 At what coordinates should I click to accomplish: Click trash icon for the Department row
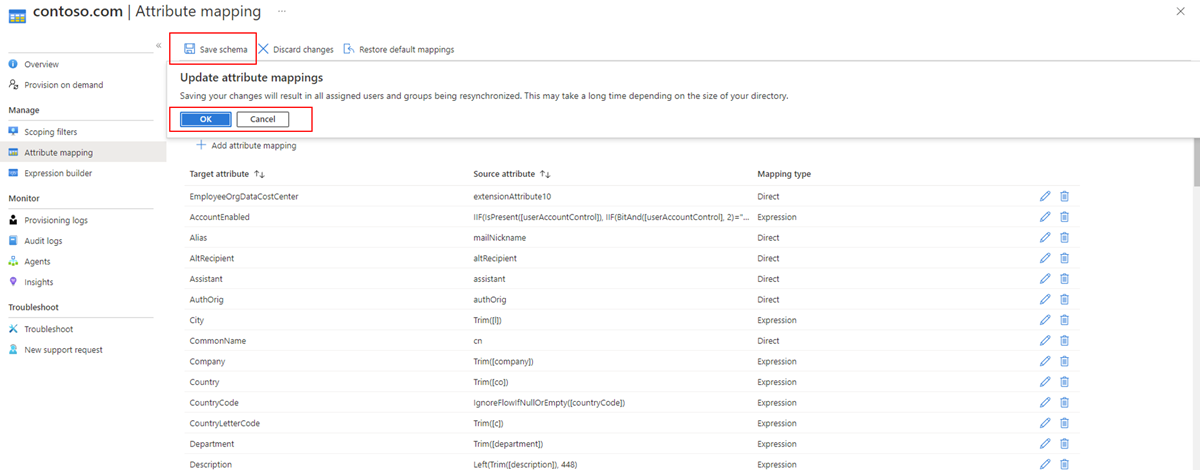point(1064,444)
